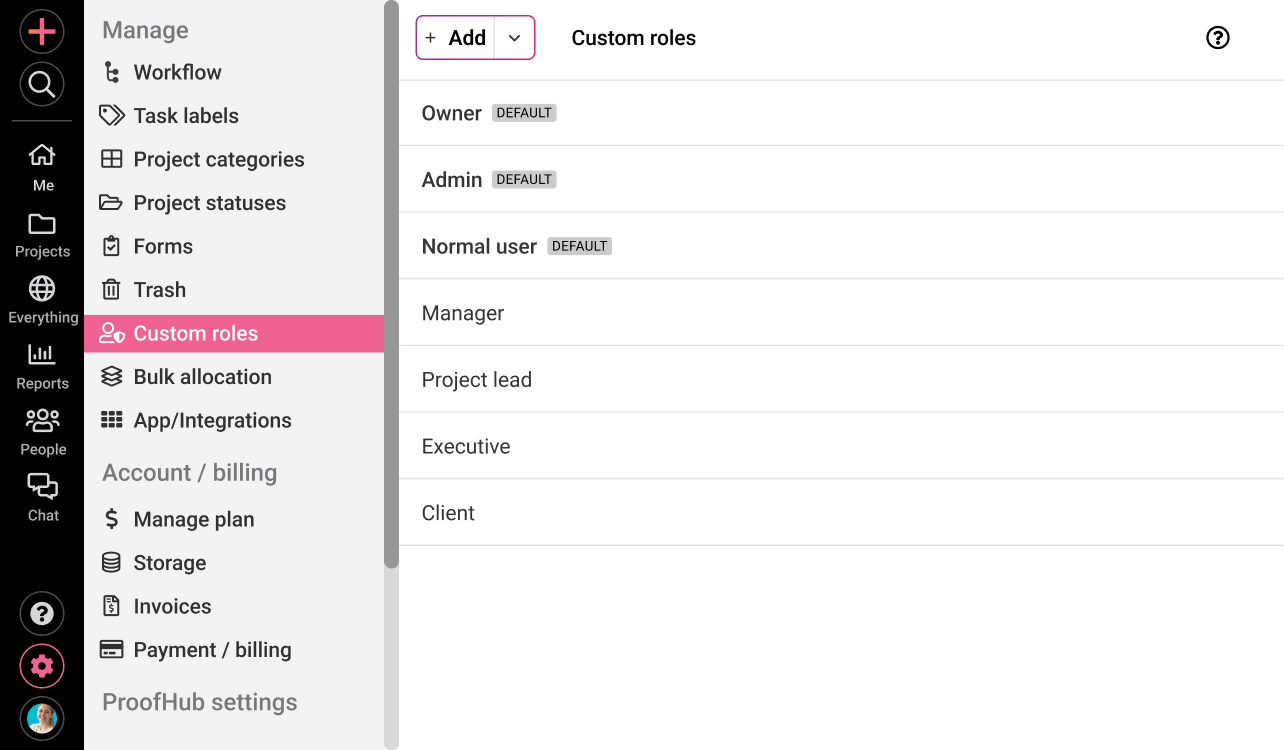Screen dimensions: 1284x750
Task: Open the help icon next to Custom roles
Action: [1217, 37]
